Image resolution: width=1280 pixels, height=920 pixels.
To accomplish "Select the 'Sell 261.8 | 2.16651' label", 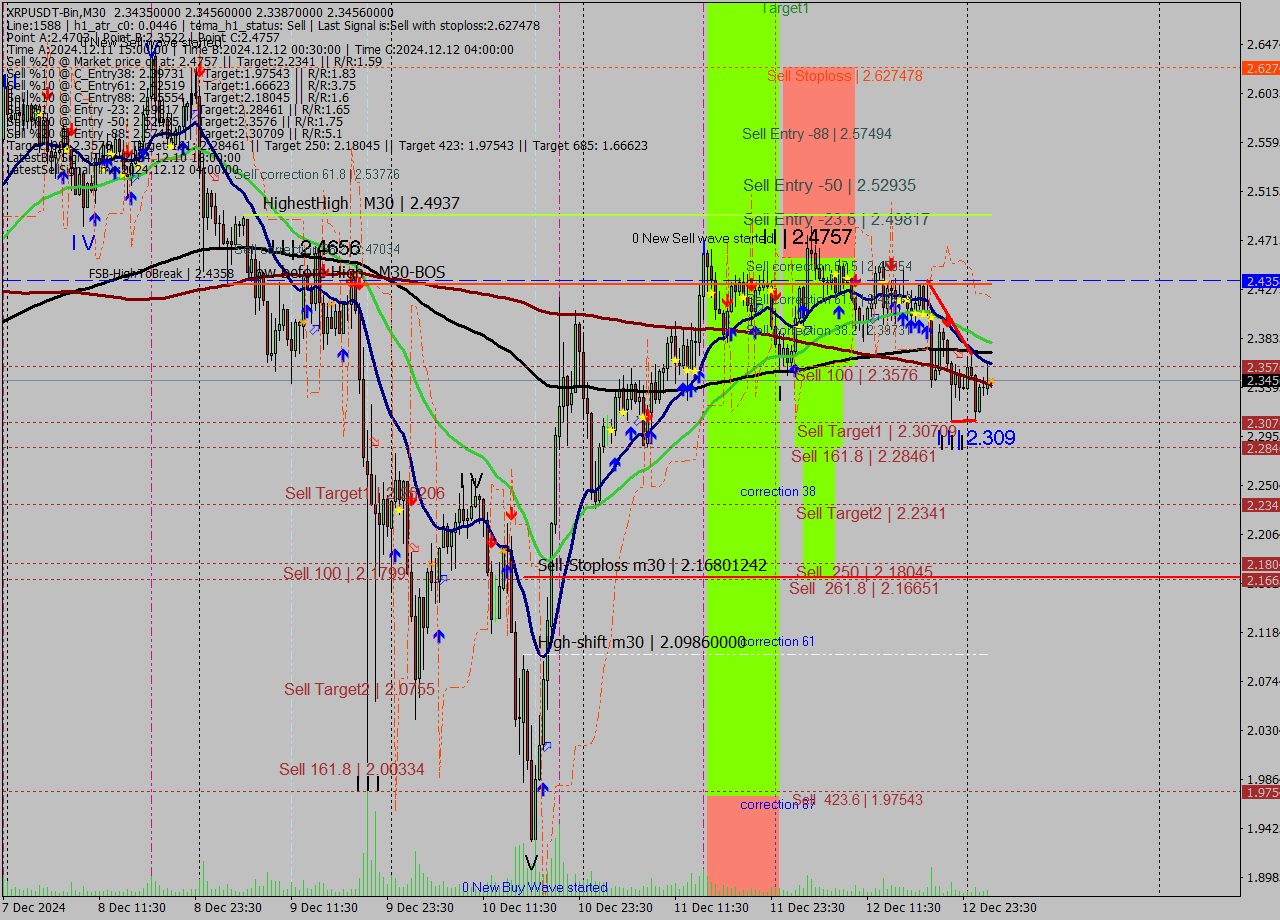I will (864, 589).
